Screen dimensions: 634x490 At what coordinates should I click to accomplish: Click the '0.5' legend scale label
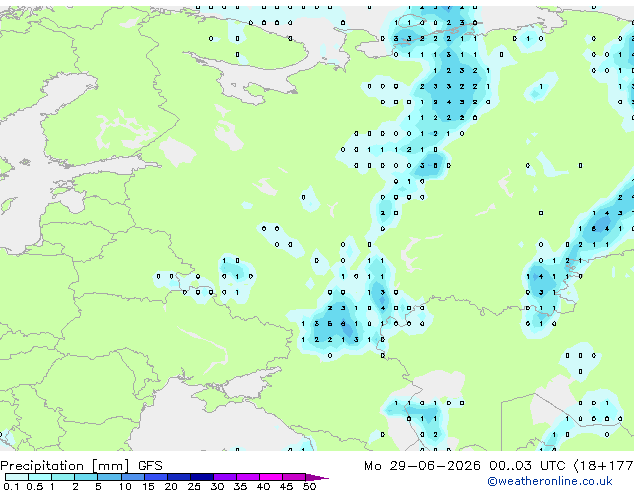click(35, 486)
